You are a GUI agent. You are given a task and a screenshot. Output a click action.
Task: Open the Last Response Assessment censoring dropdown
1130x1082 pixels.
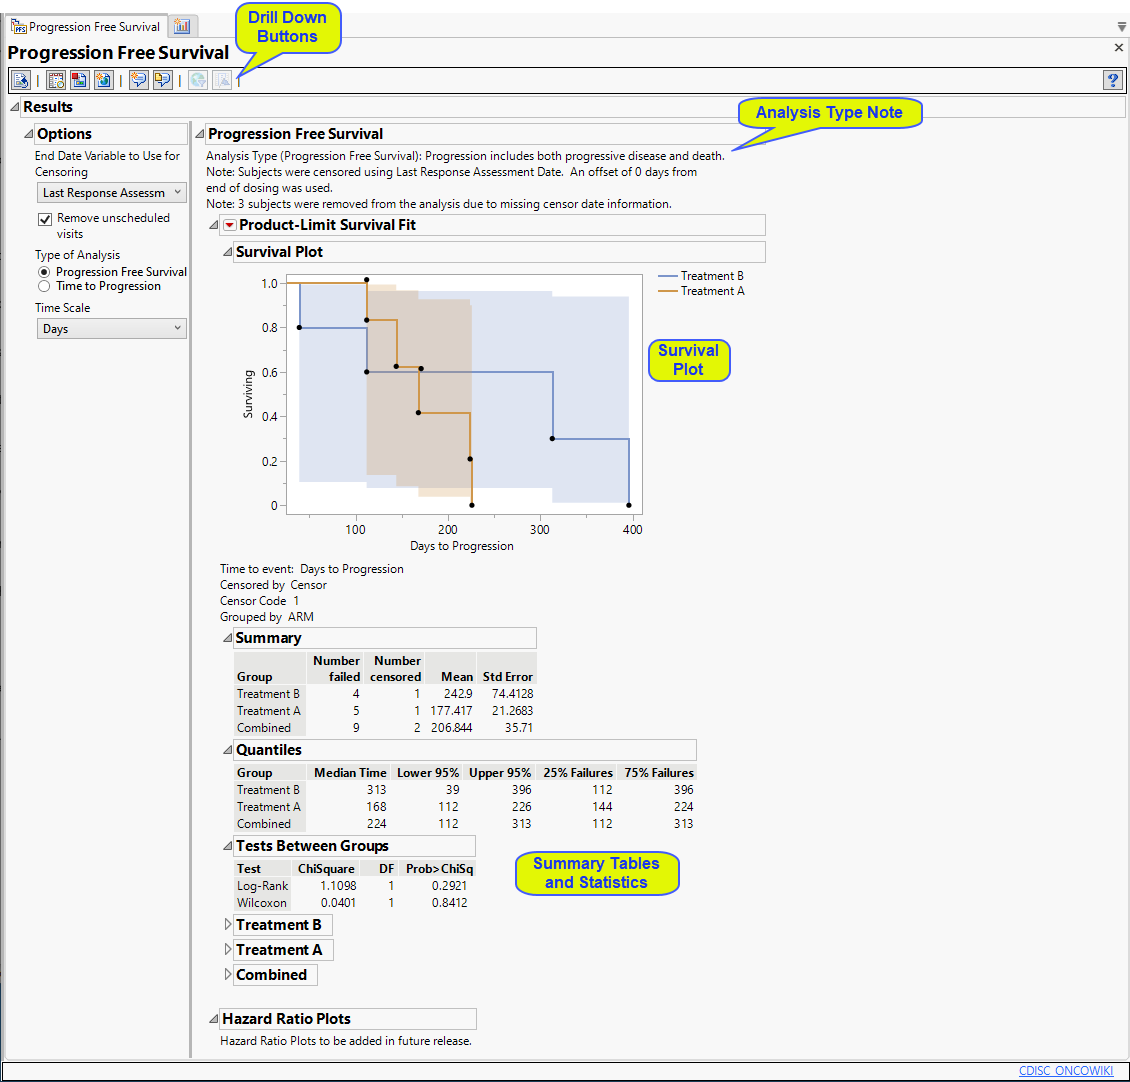point(112,192)
